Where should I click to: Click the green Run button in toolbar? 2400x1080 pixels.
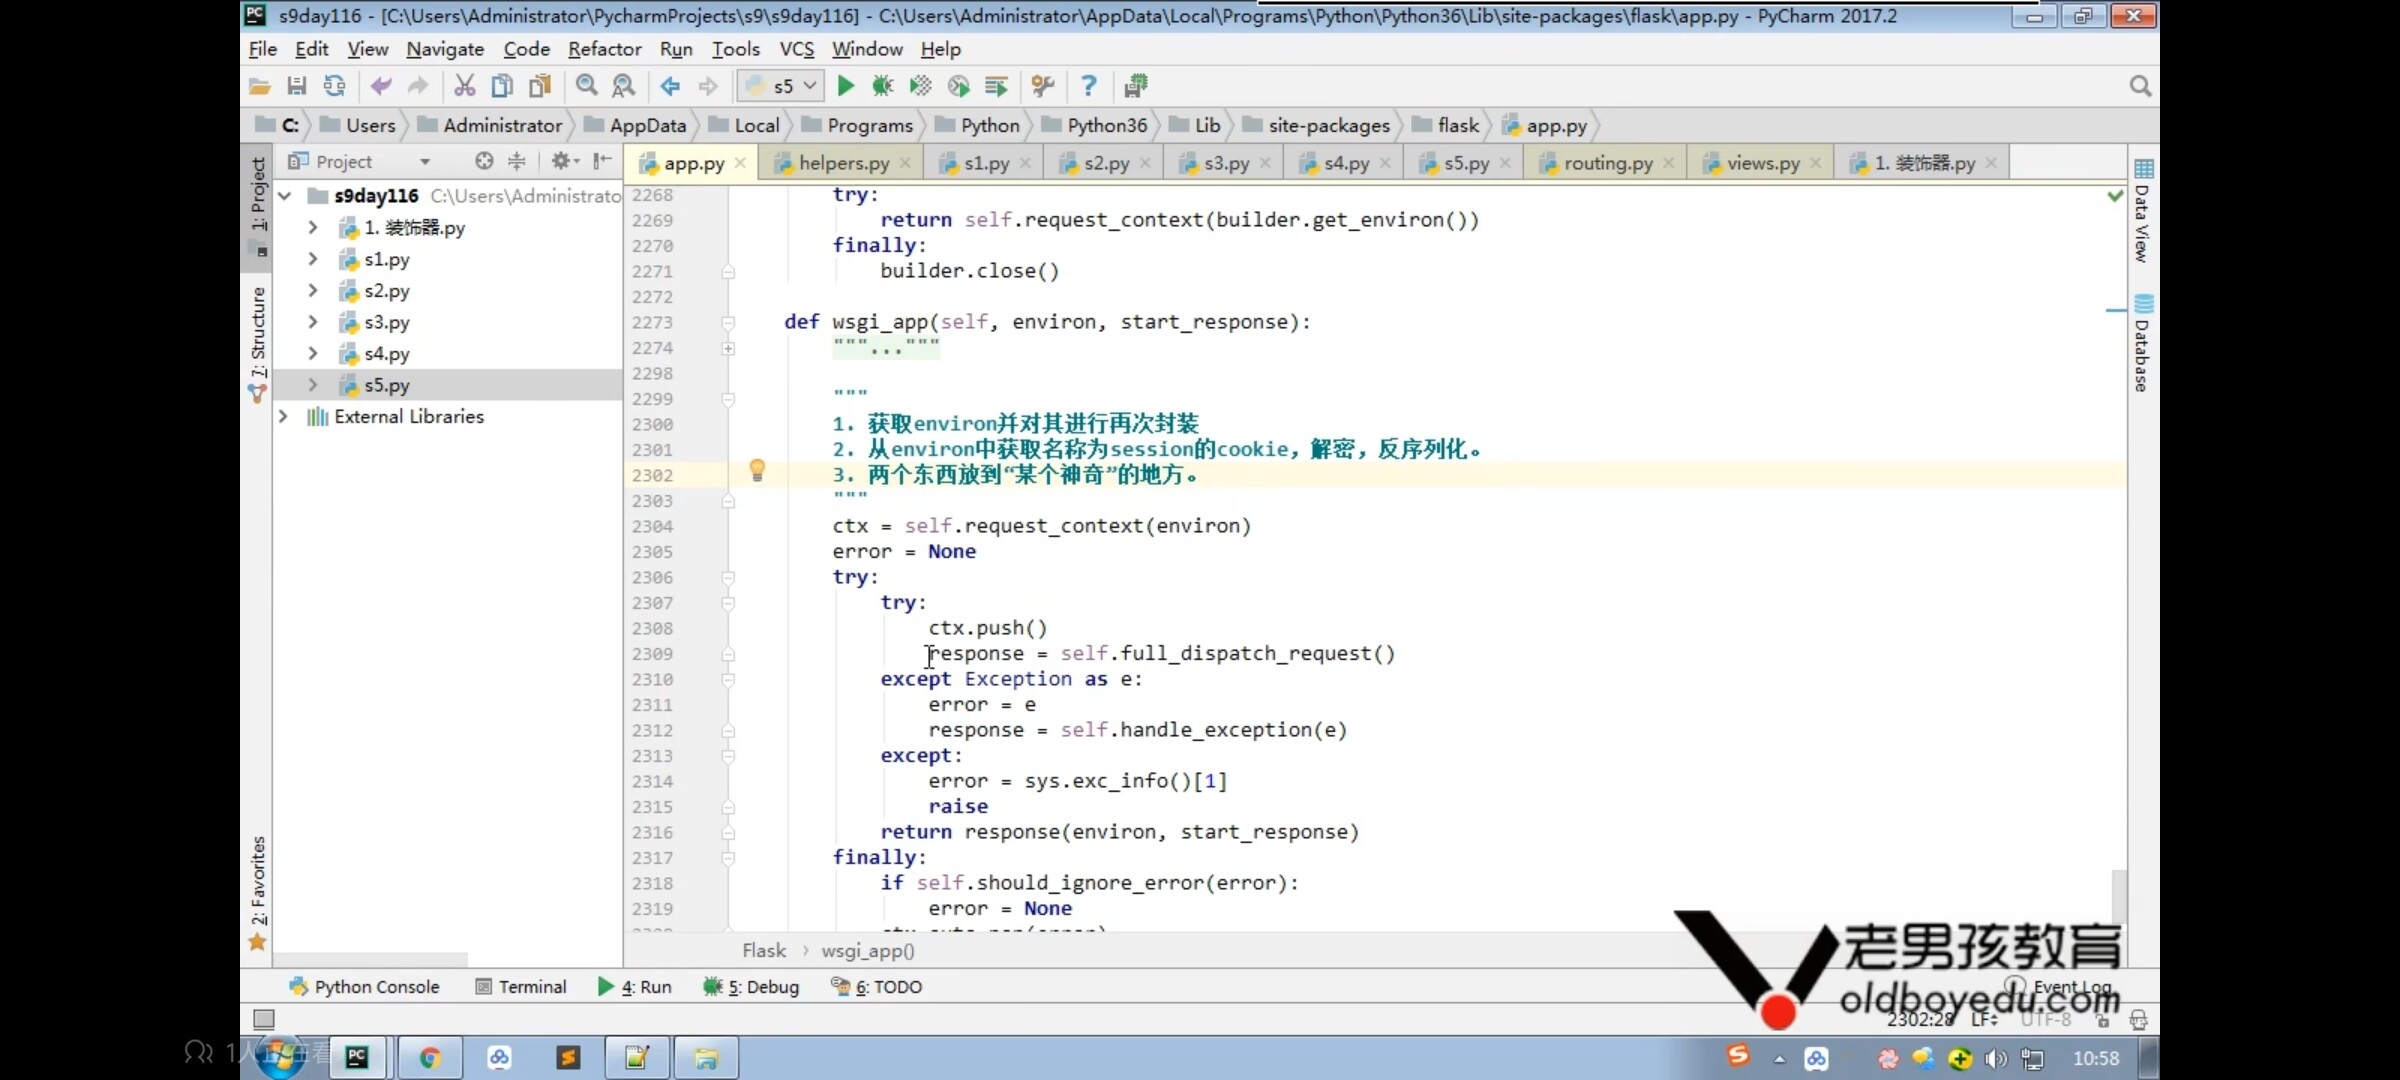(x=845, y=86)
